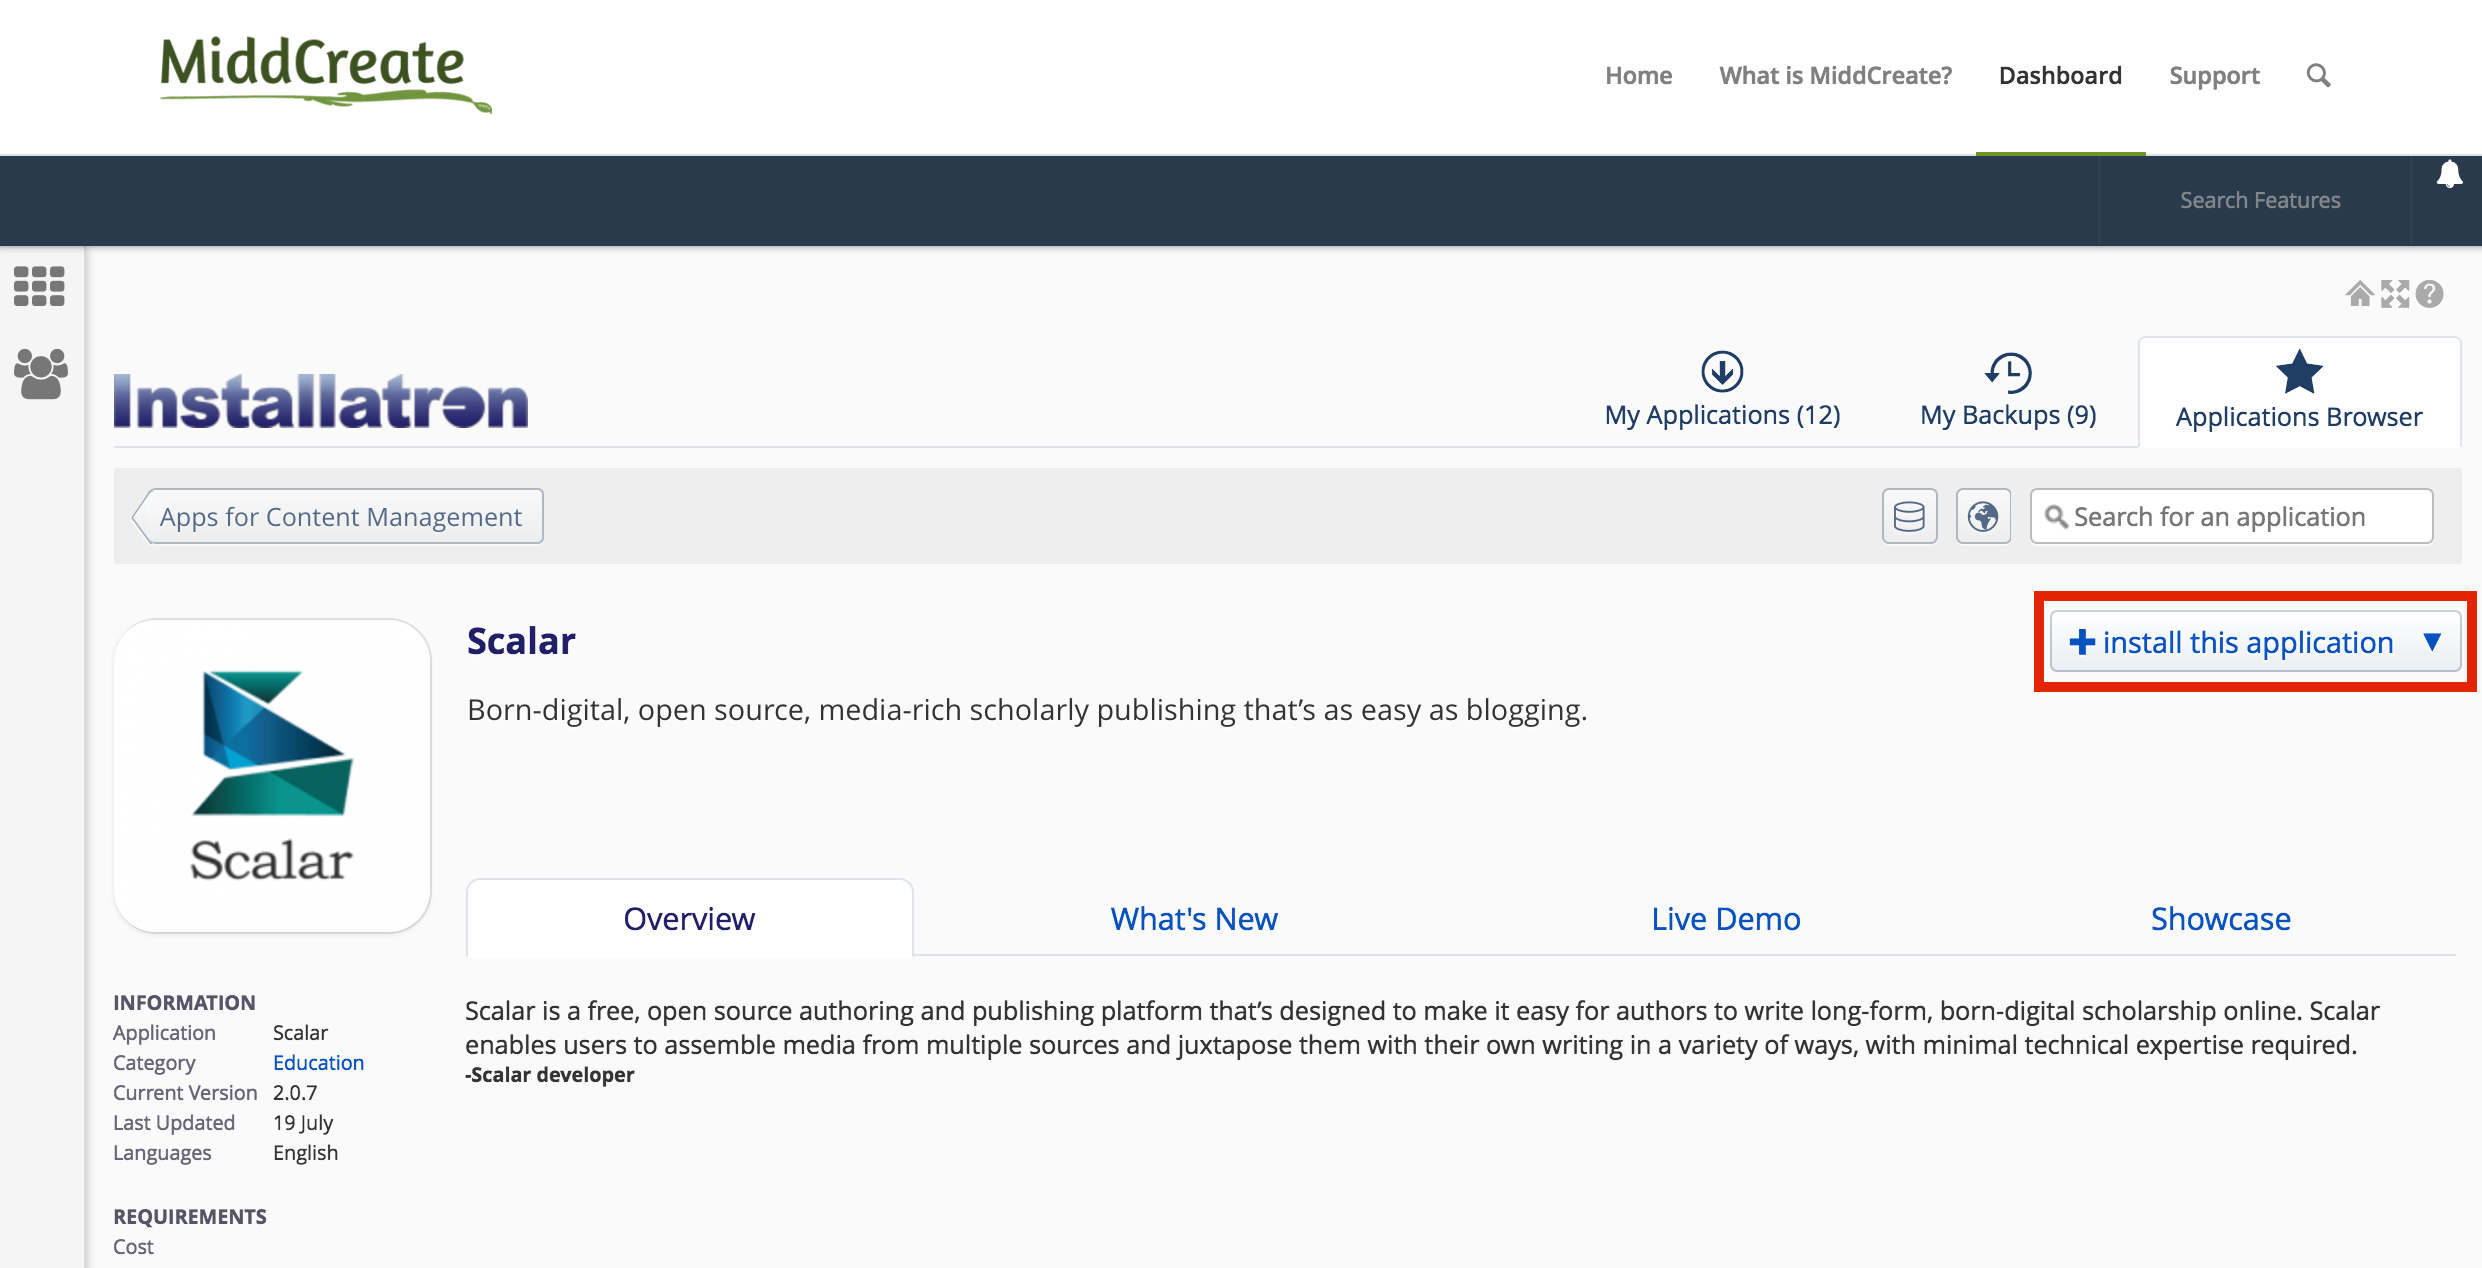Open the users group sidebar icon
2482x1268 pixels.
click(x=40, y=374)
